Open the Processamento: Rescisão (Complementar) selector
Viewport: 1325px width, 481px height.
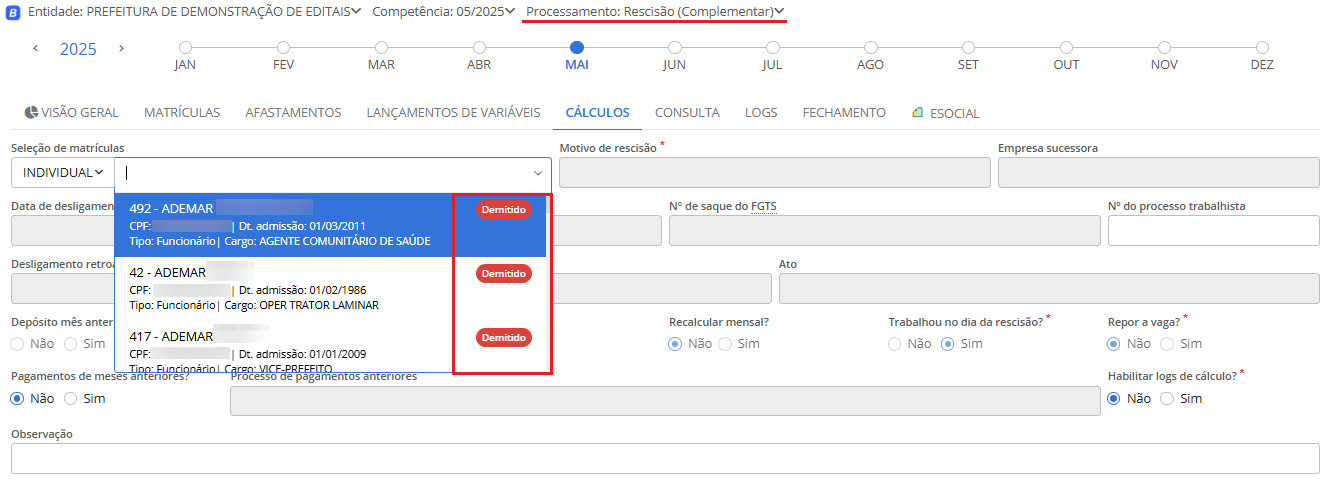pyautogui.click(x=654, y=12)
